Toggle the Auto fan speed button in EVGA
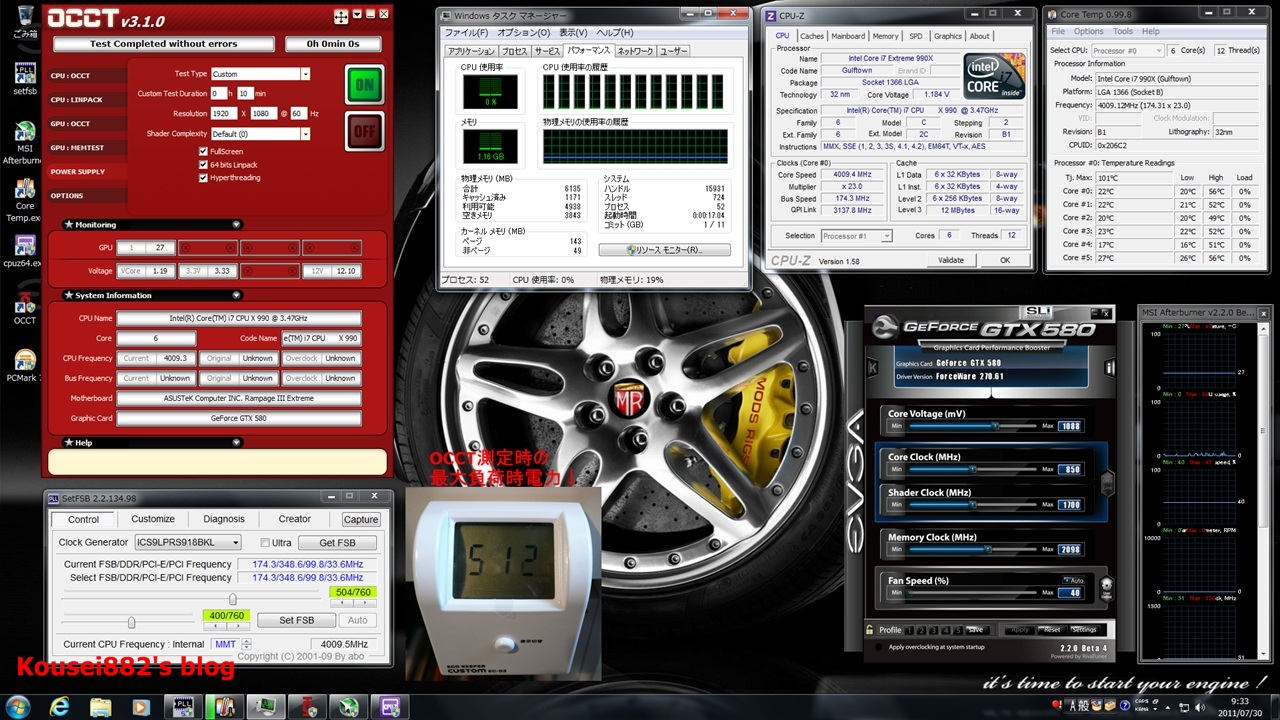The height and width of the screenshot is (720, 1280). [x=1073, y=580]
